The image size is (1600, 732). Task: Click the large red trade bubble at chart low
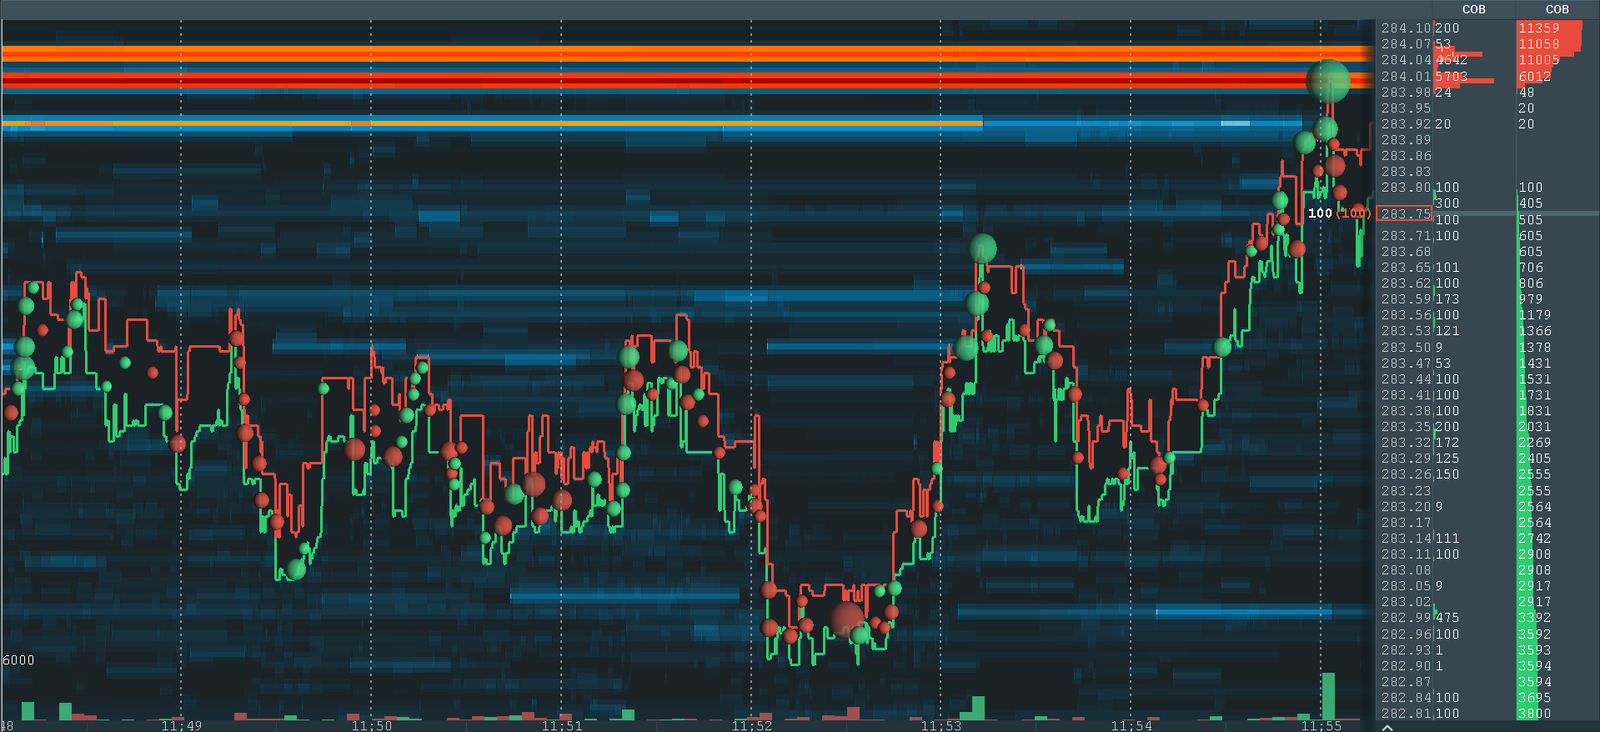tap(848, 619)
